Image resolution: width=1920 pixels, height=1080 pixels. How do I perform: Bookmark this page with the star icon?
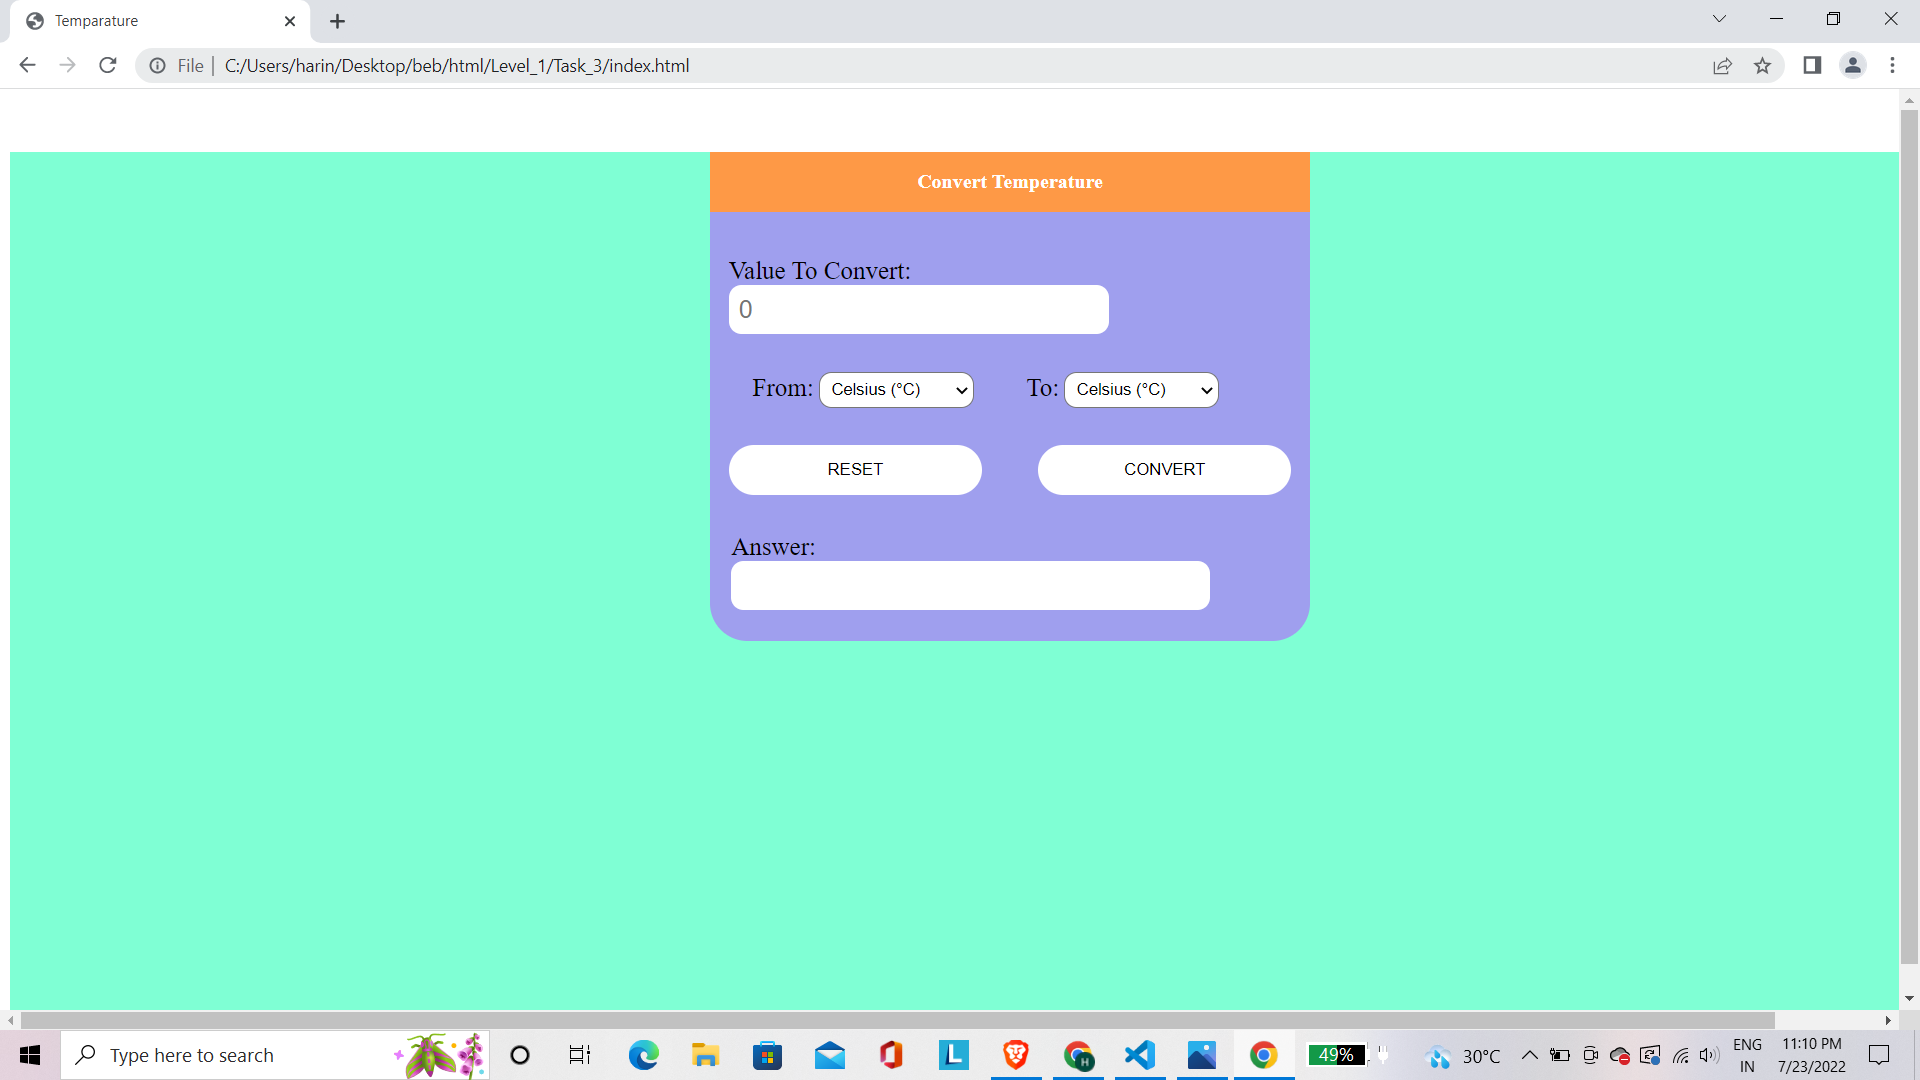[x=1763, y=65]
